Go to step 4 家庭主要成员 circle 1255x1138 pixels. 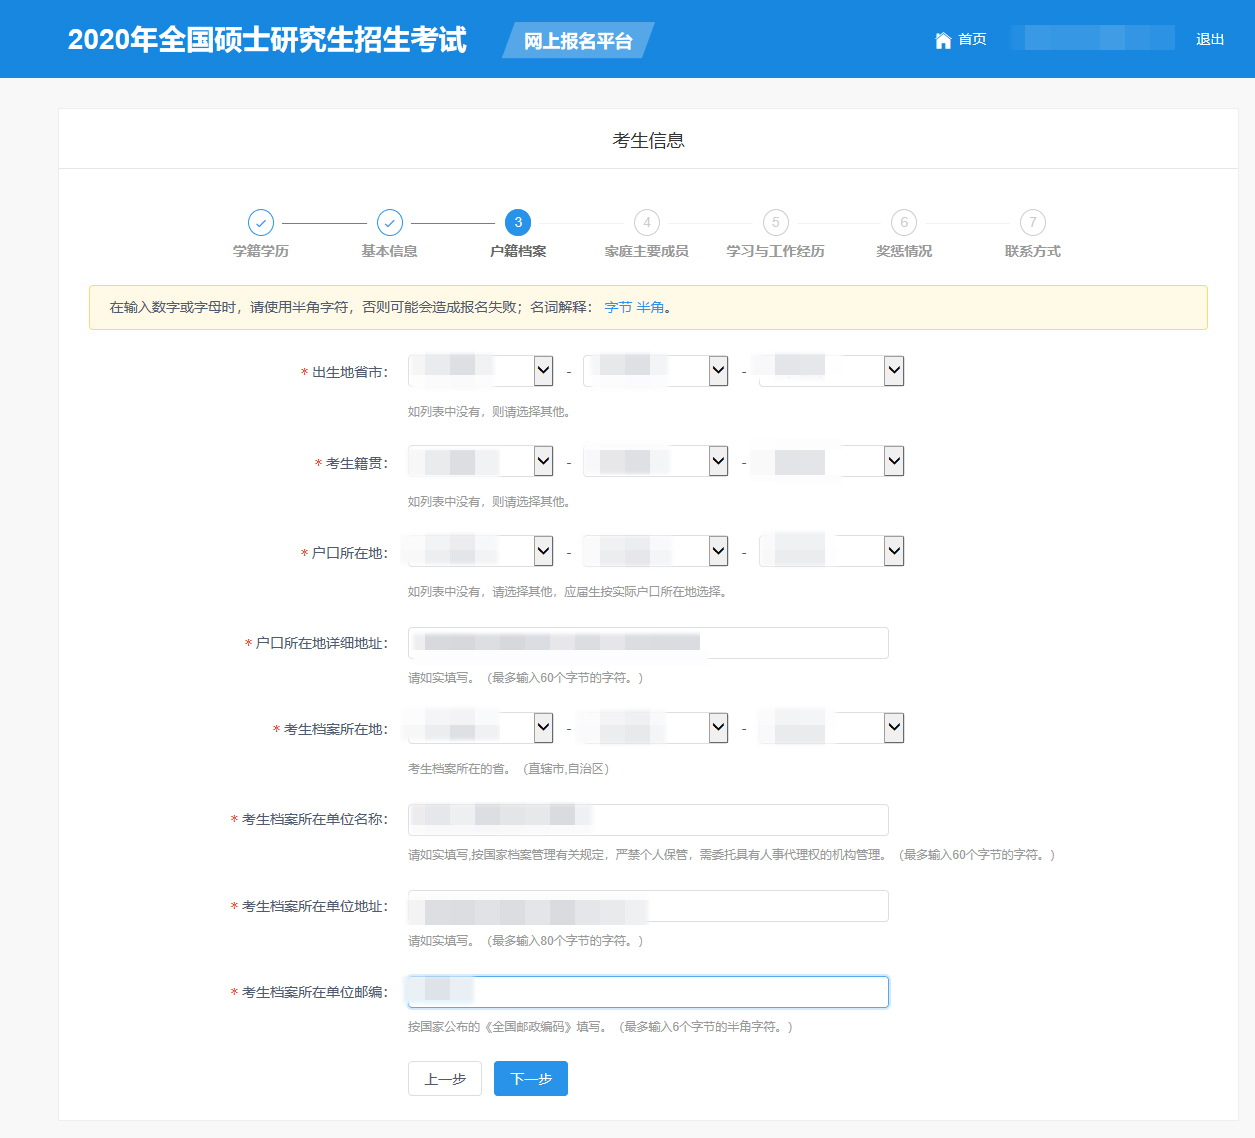tap(647, 222)
